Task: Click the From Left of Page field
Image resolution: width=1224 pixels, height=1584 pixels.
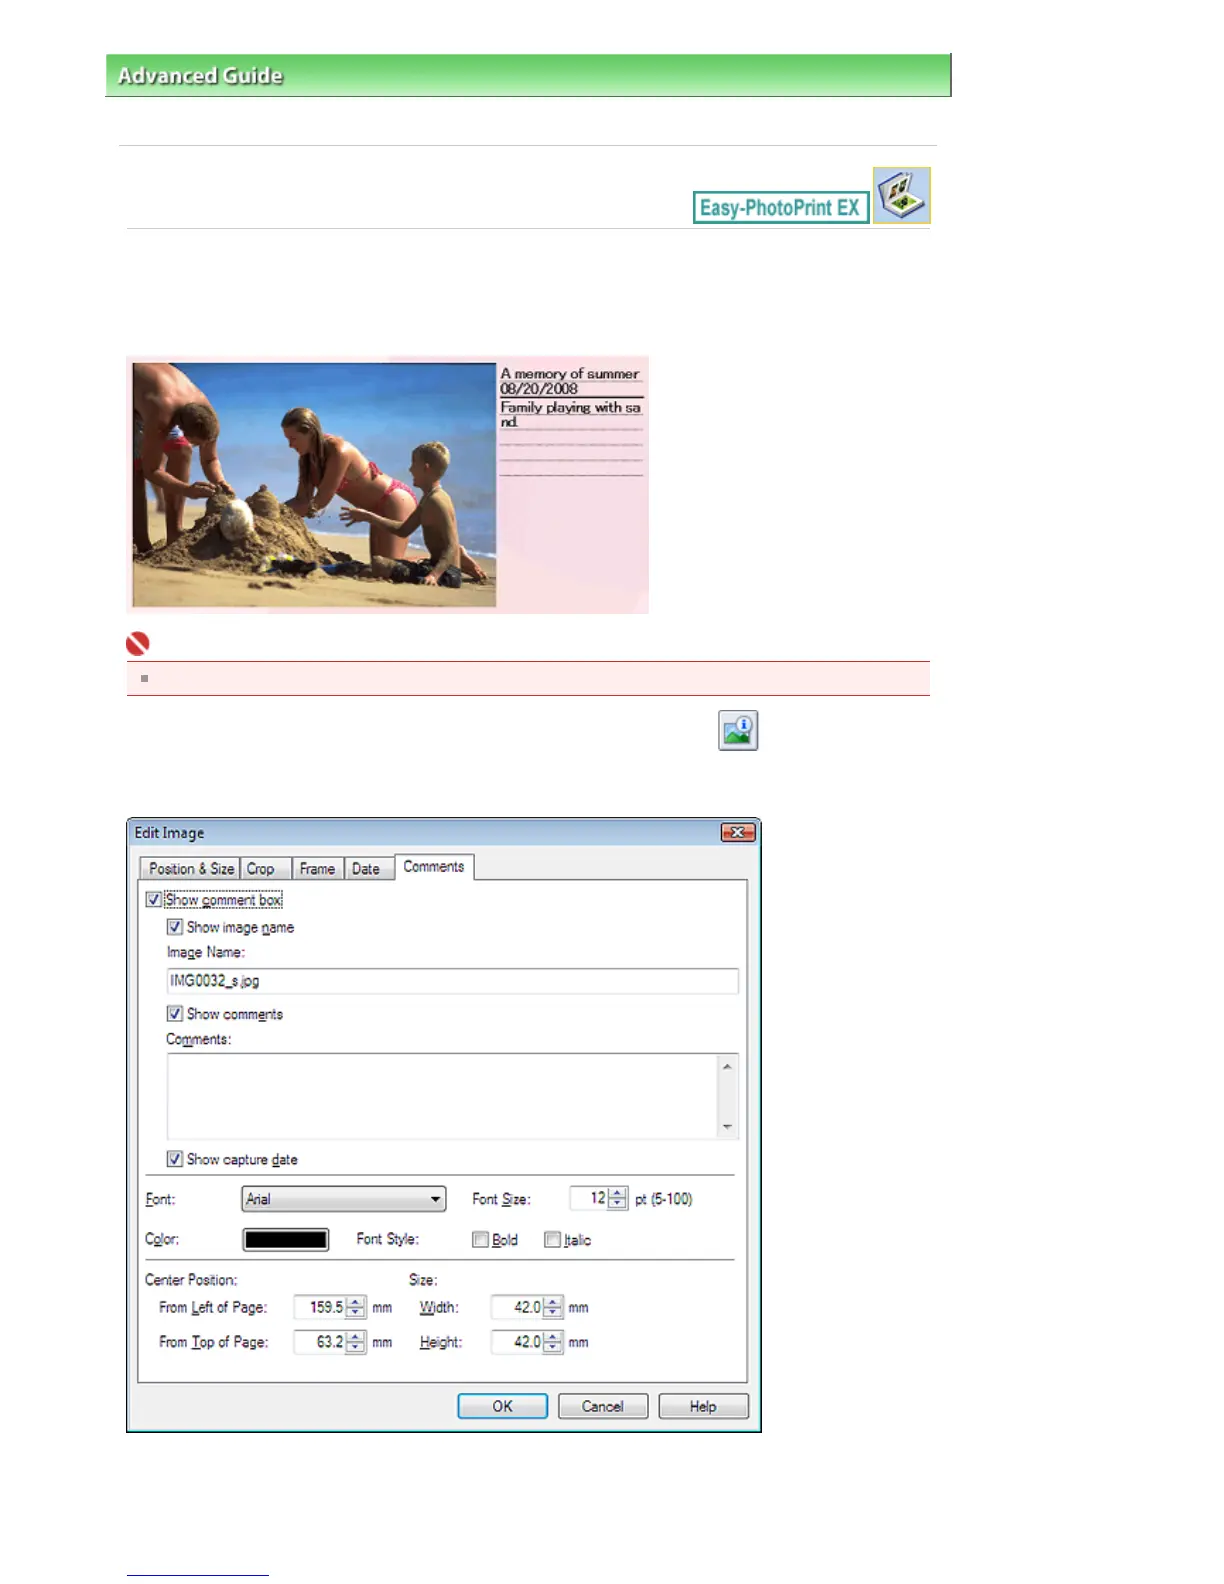Action: point(320,1307)
